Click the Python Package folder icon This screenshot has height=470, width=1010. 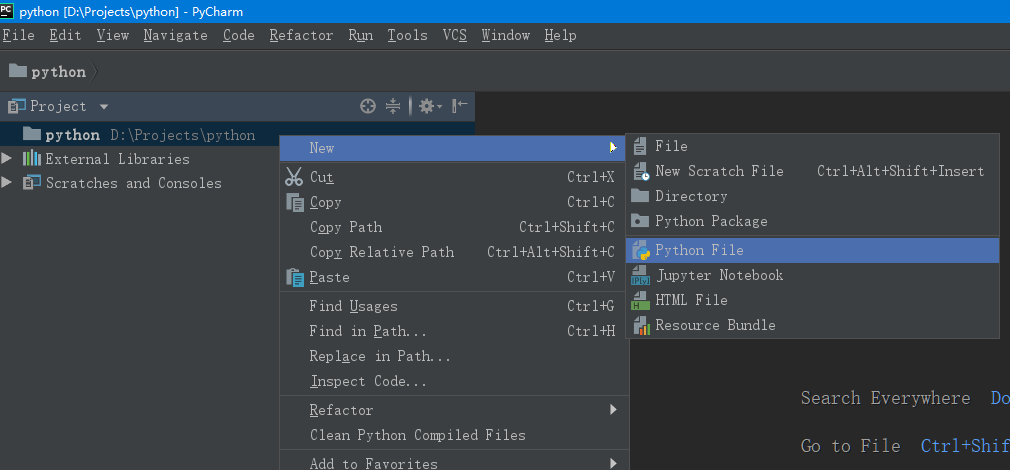(640, 221)
